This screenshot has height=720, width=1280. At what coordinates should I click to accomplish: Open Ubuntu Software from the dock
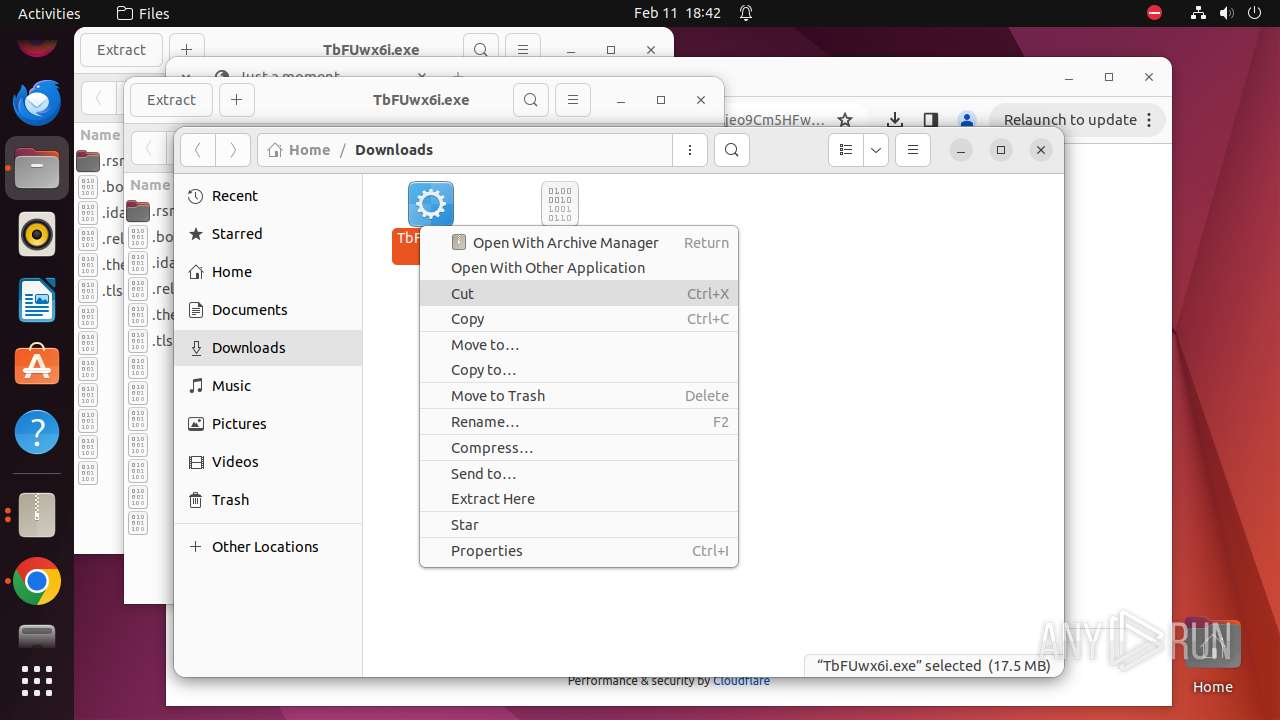click(x=37, y=367)
